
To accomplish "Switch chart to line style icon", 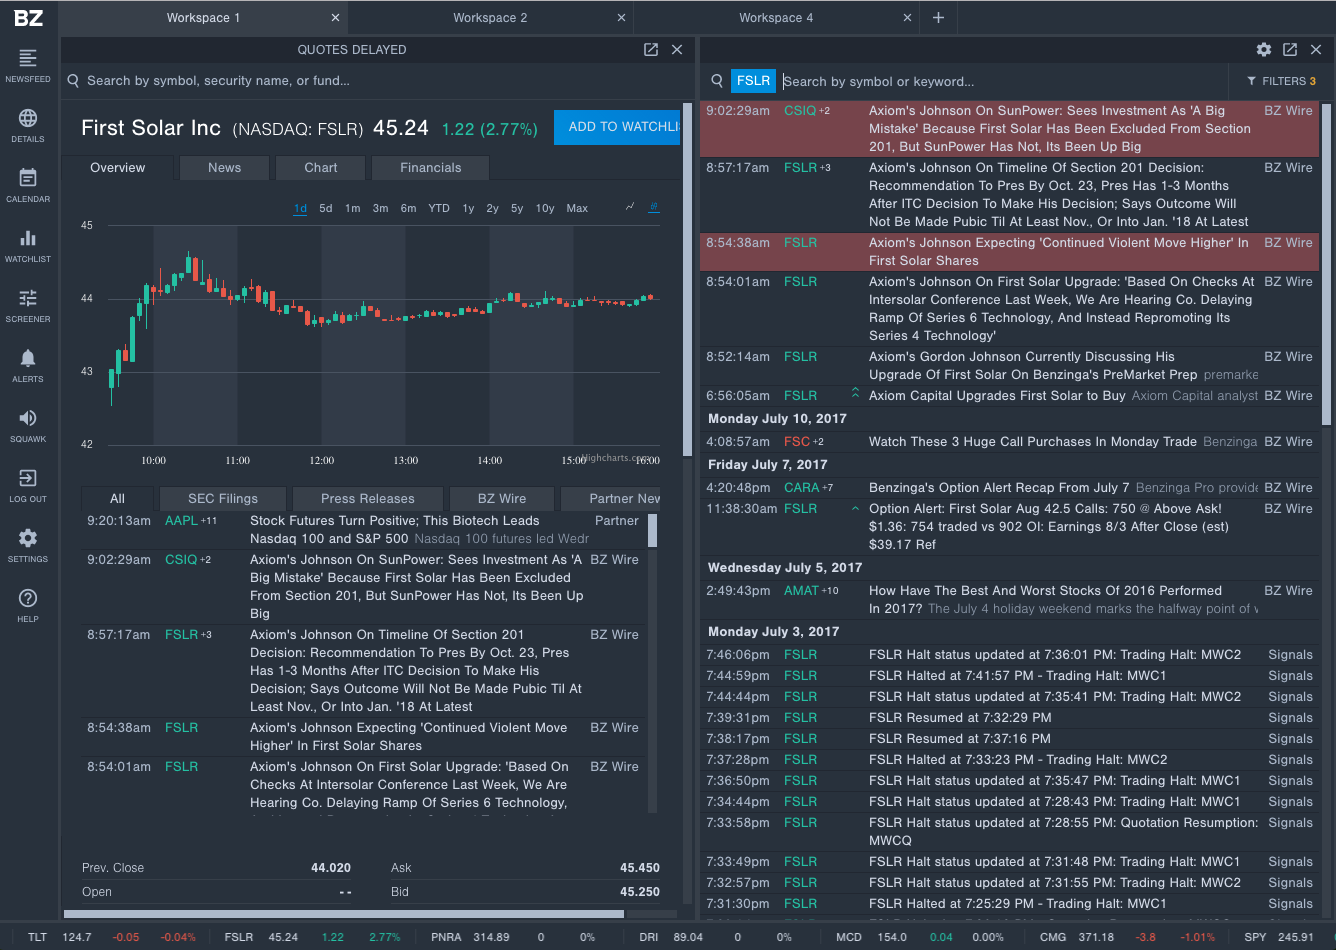I will [630, 207].
